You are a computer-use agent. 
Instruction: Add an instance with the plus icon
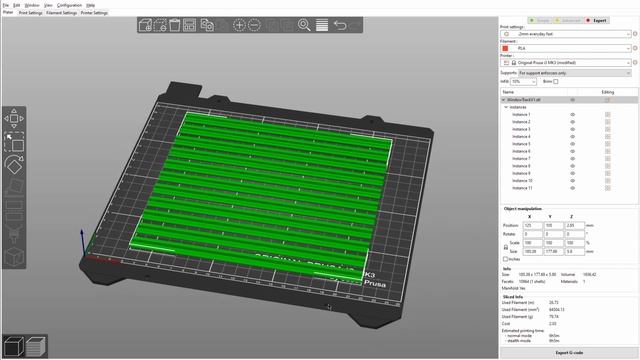point(239,25)
